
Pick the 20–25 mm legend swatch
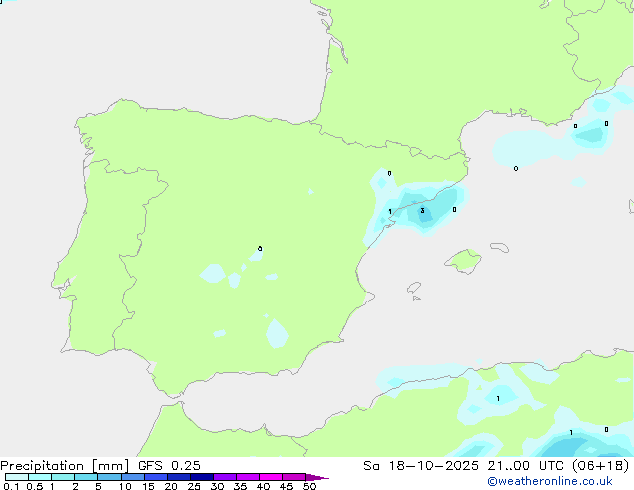click(178, 477)
